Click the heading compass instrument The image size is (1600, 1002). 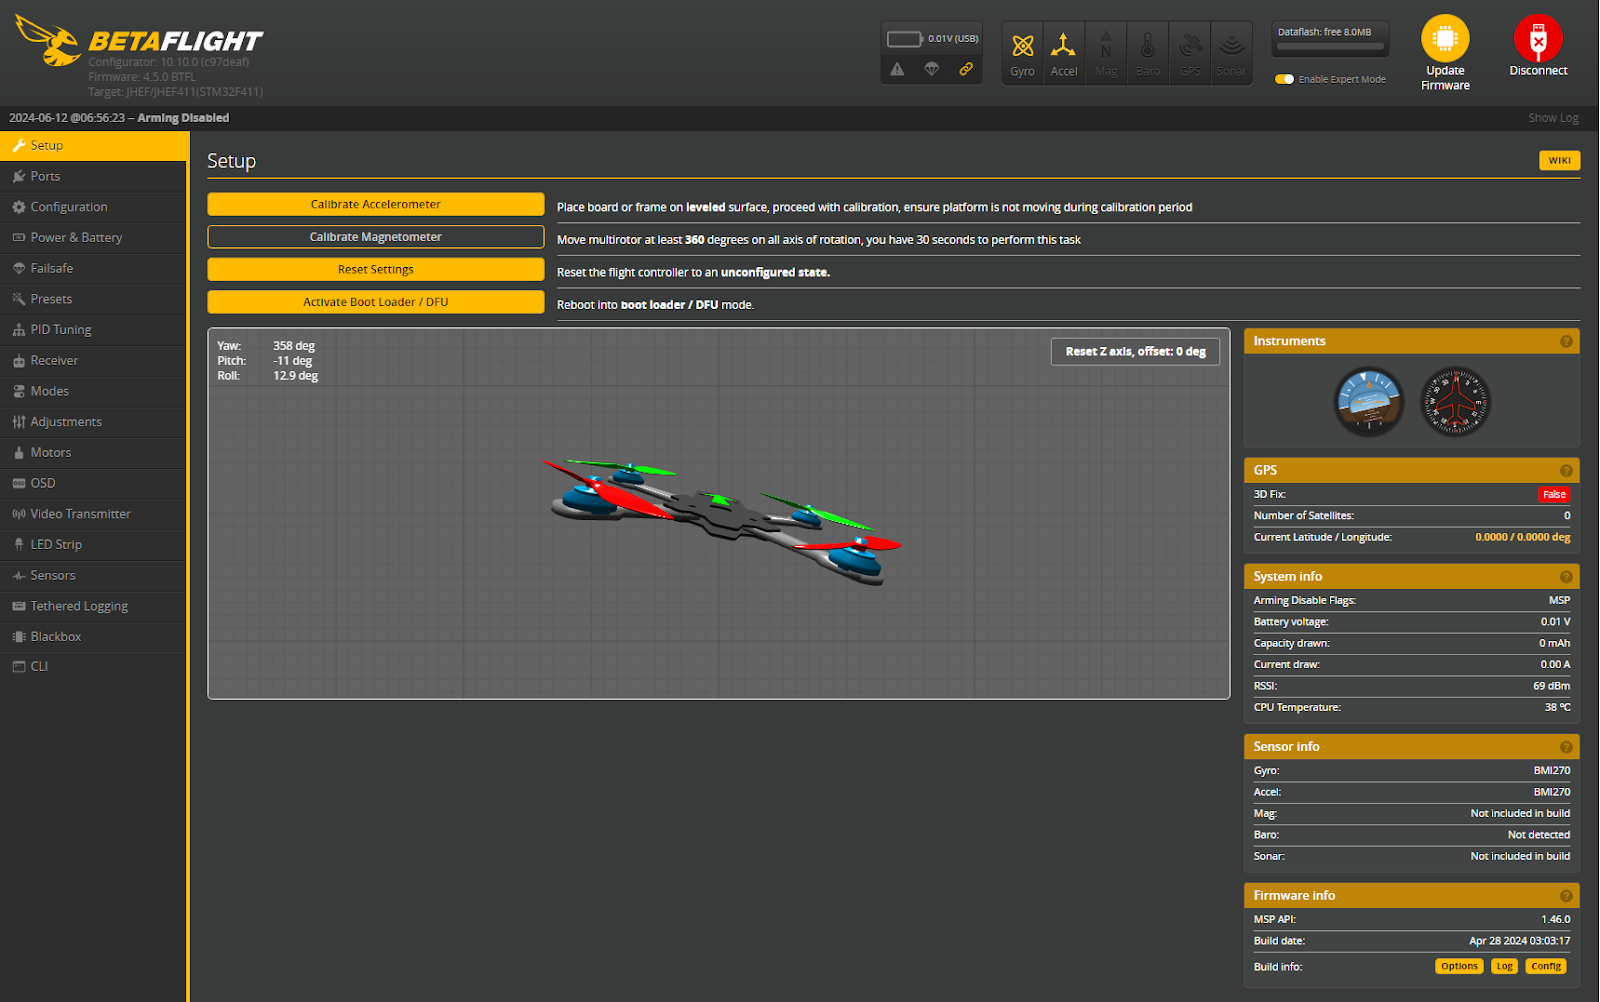(x=1455, y=402)
